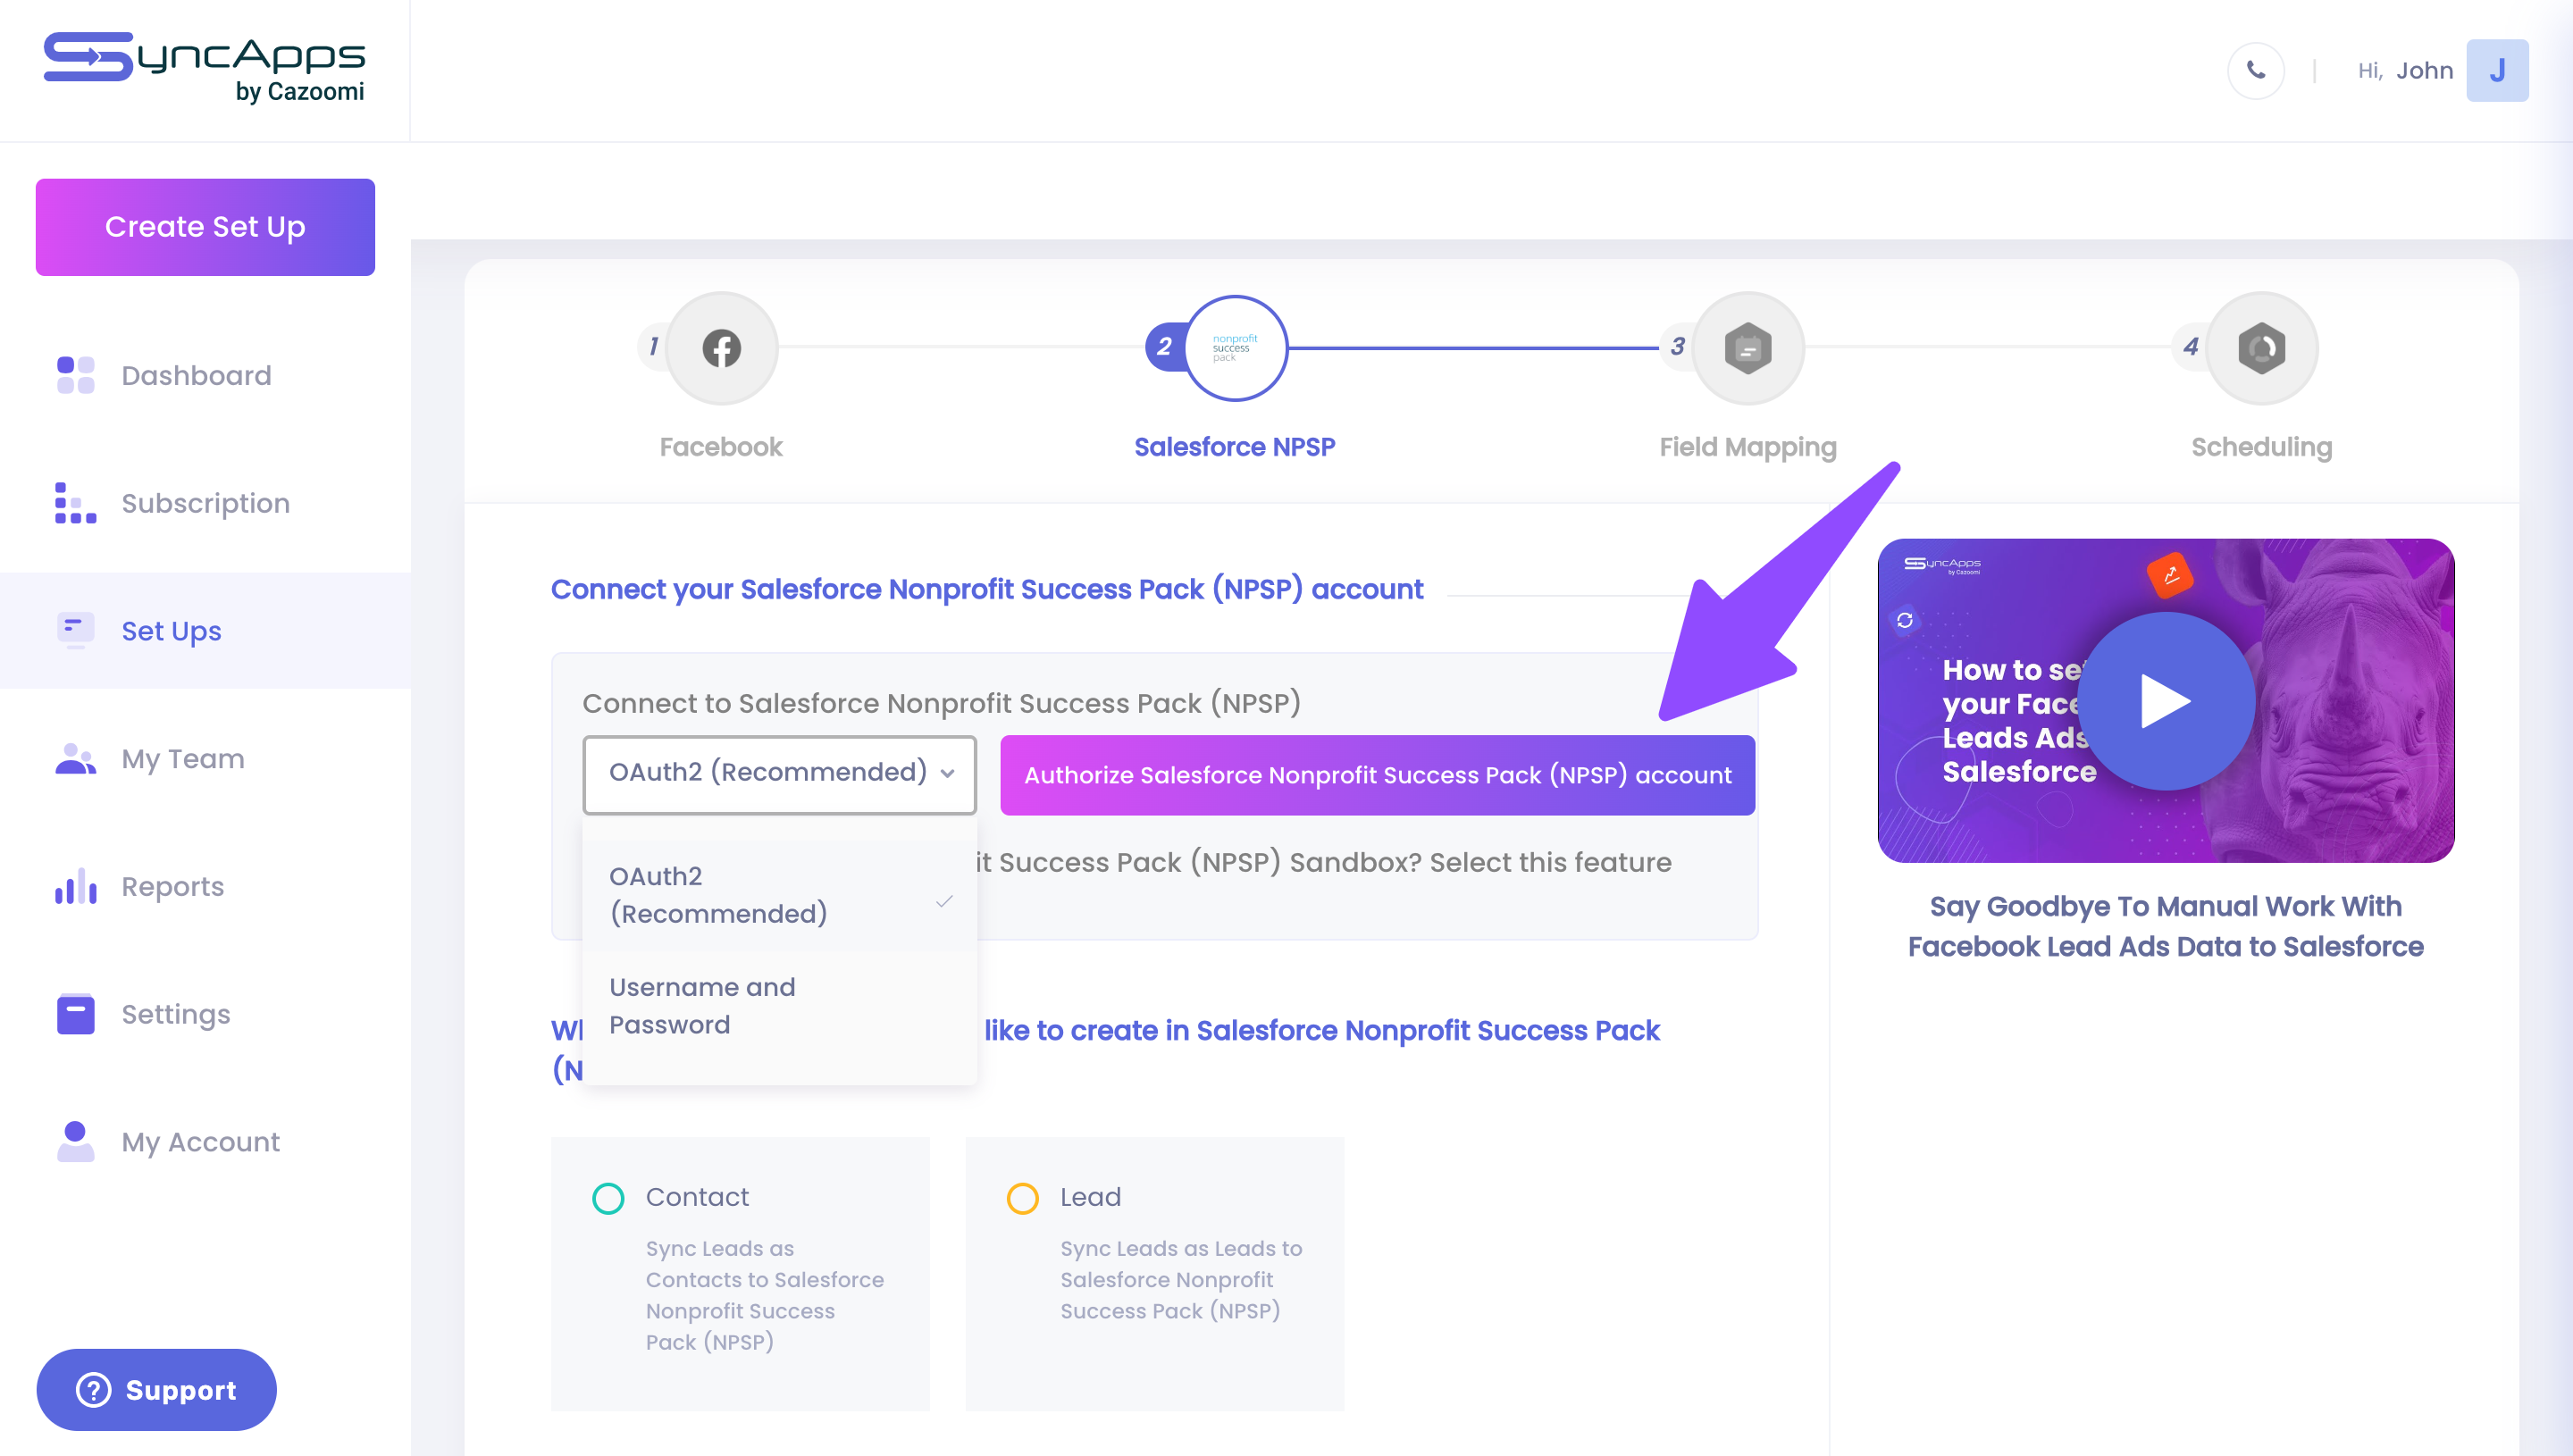Screen dimensions: 2573x1456
Task: Click the 'Hi, John' greeting text
Action: click(x=2405, y=71)
